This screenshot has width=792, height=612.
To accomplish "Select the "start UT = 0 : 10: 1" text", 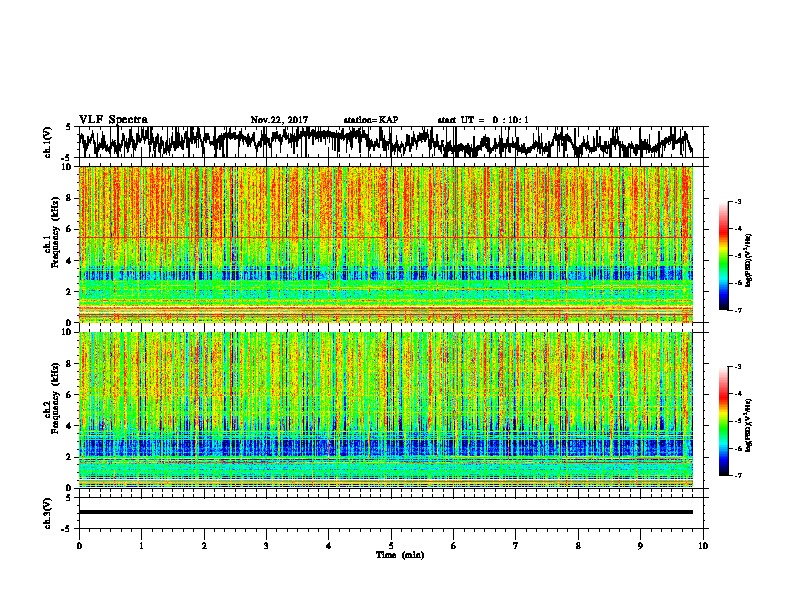I will (x=483, y=120).
